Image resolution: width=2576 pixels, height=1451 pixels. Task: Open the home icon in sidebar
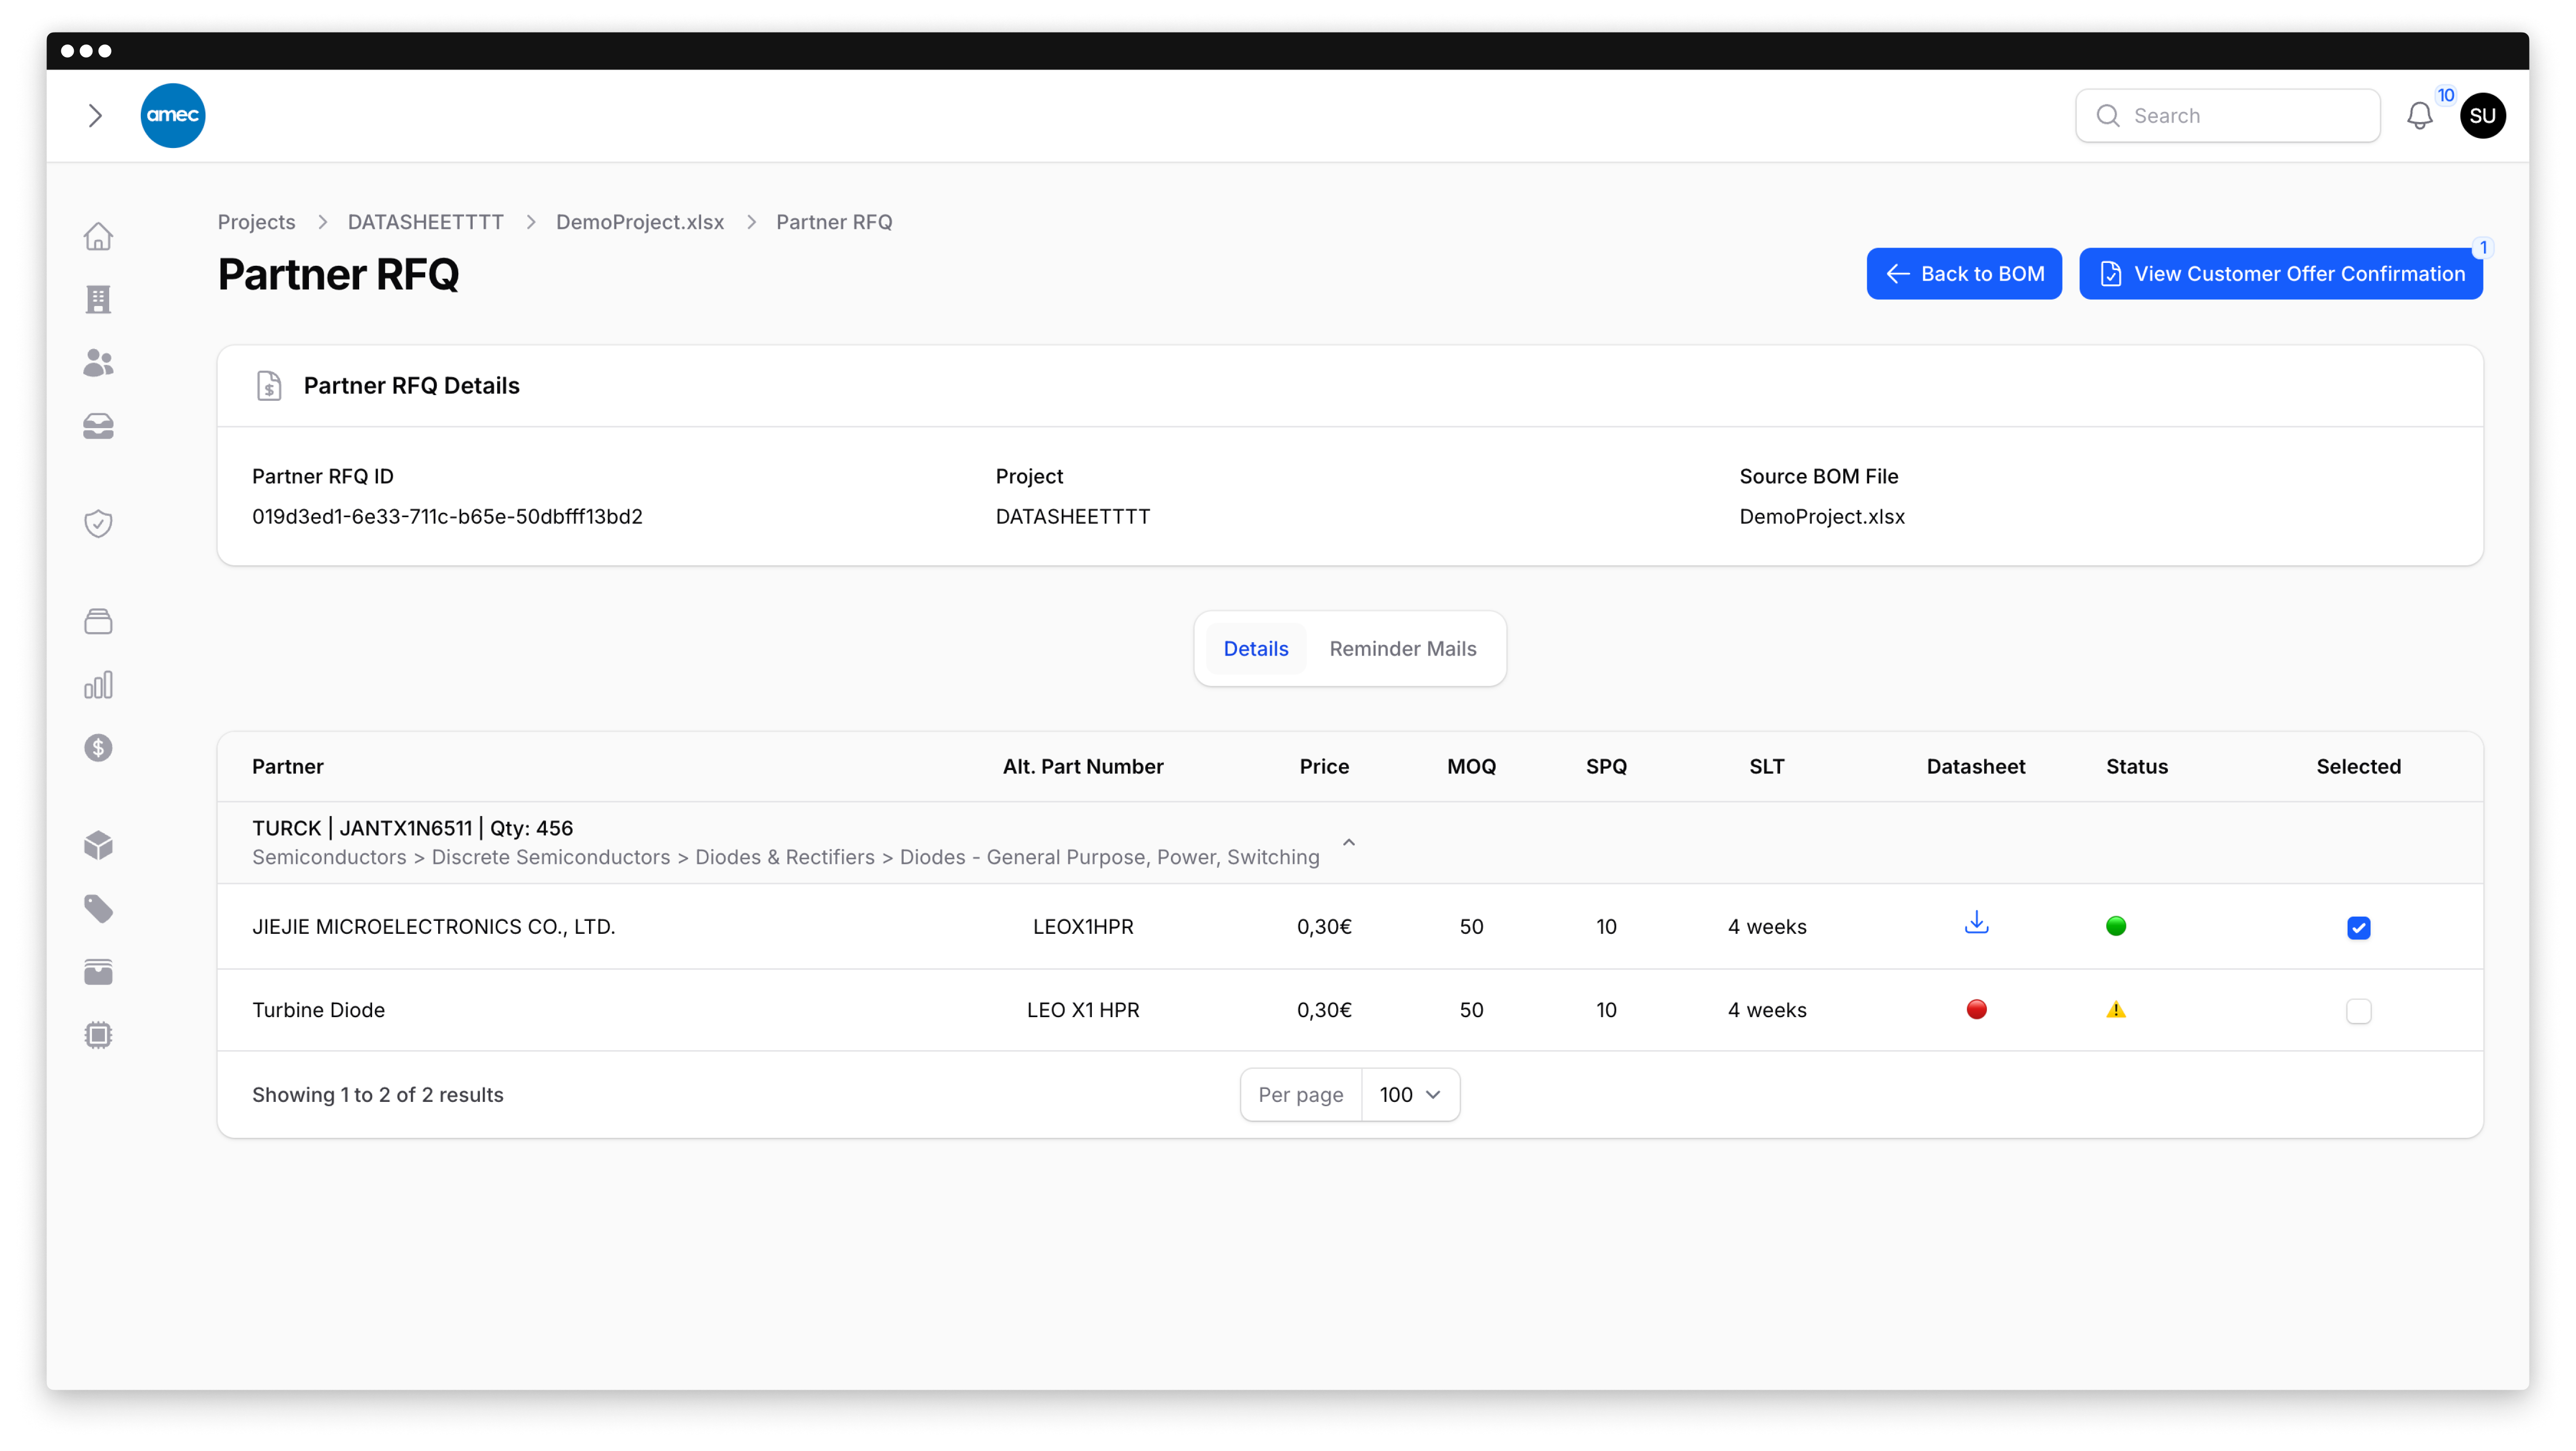tap(98, 237)
